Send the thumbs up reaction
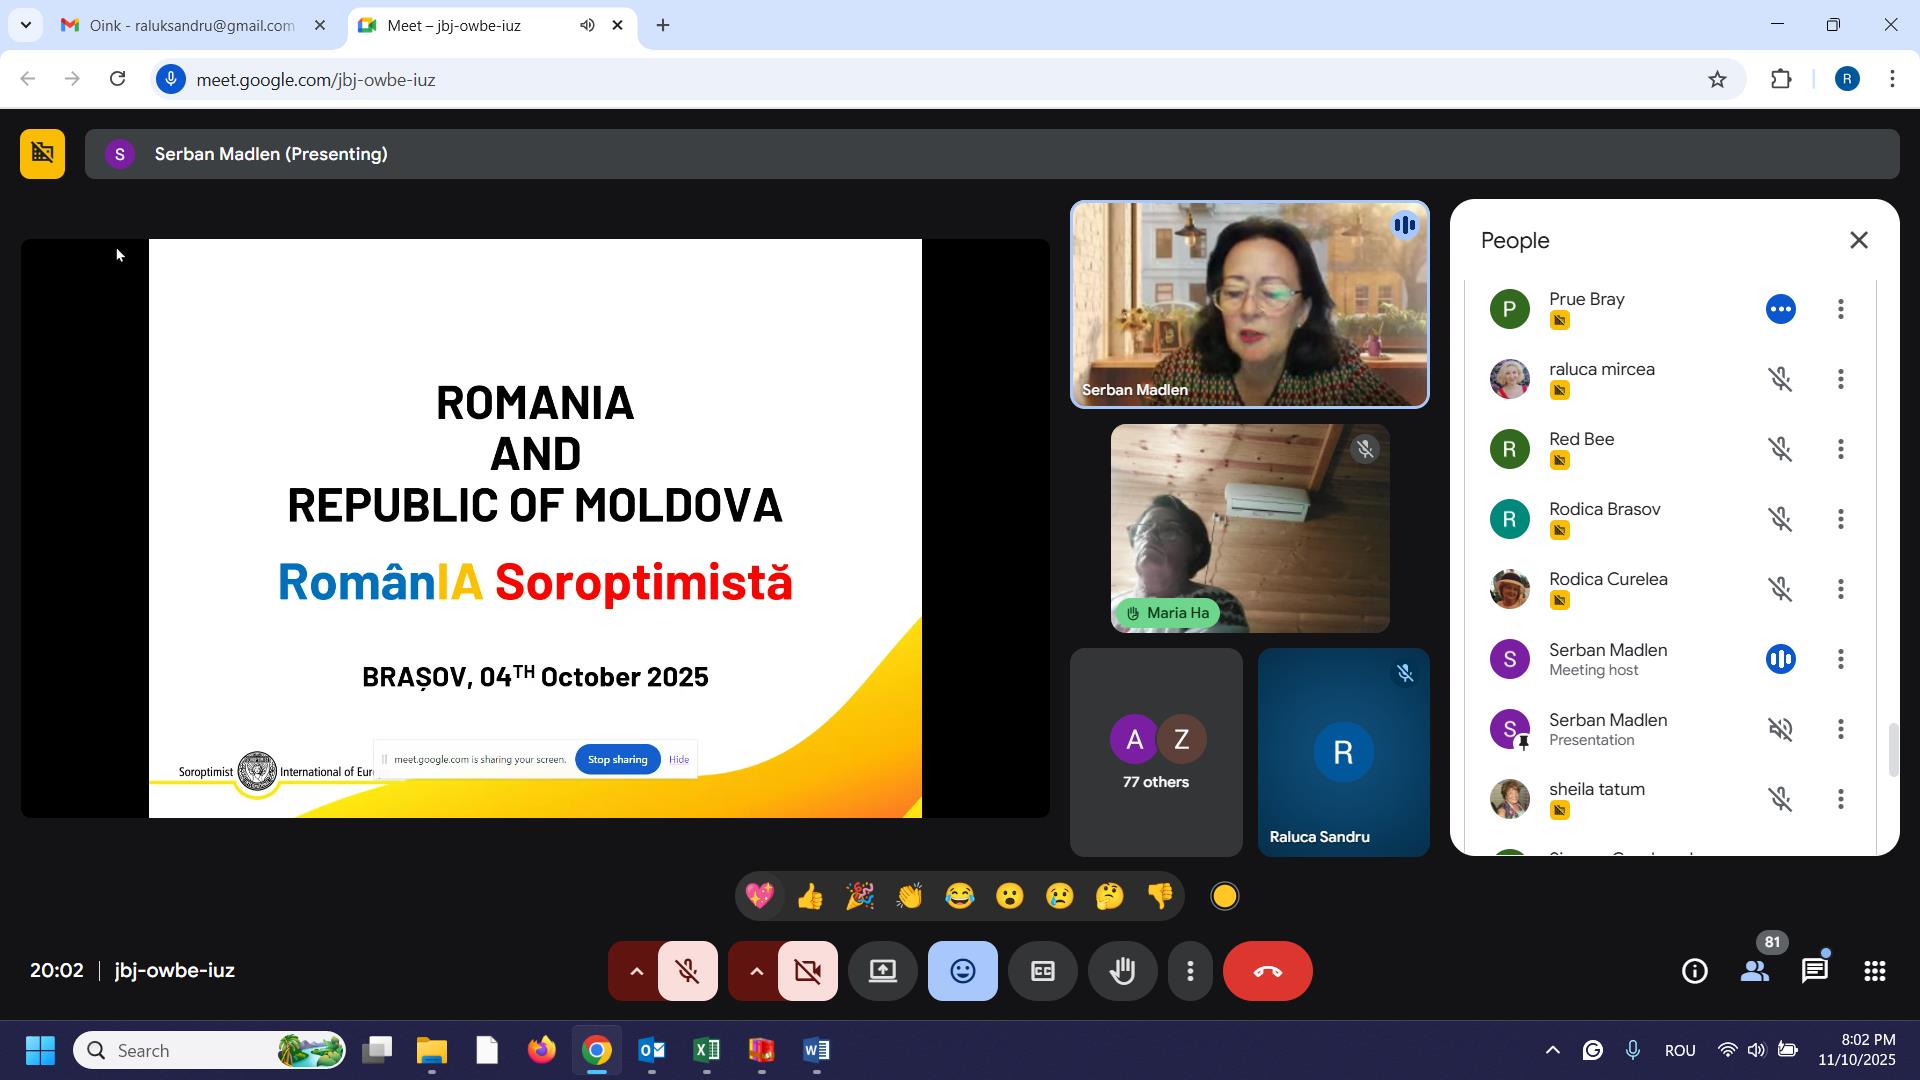The image size is (1920, 1080). pos(810,896)
